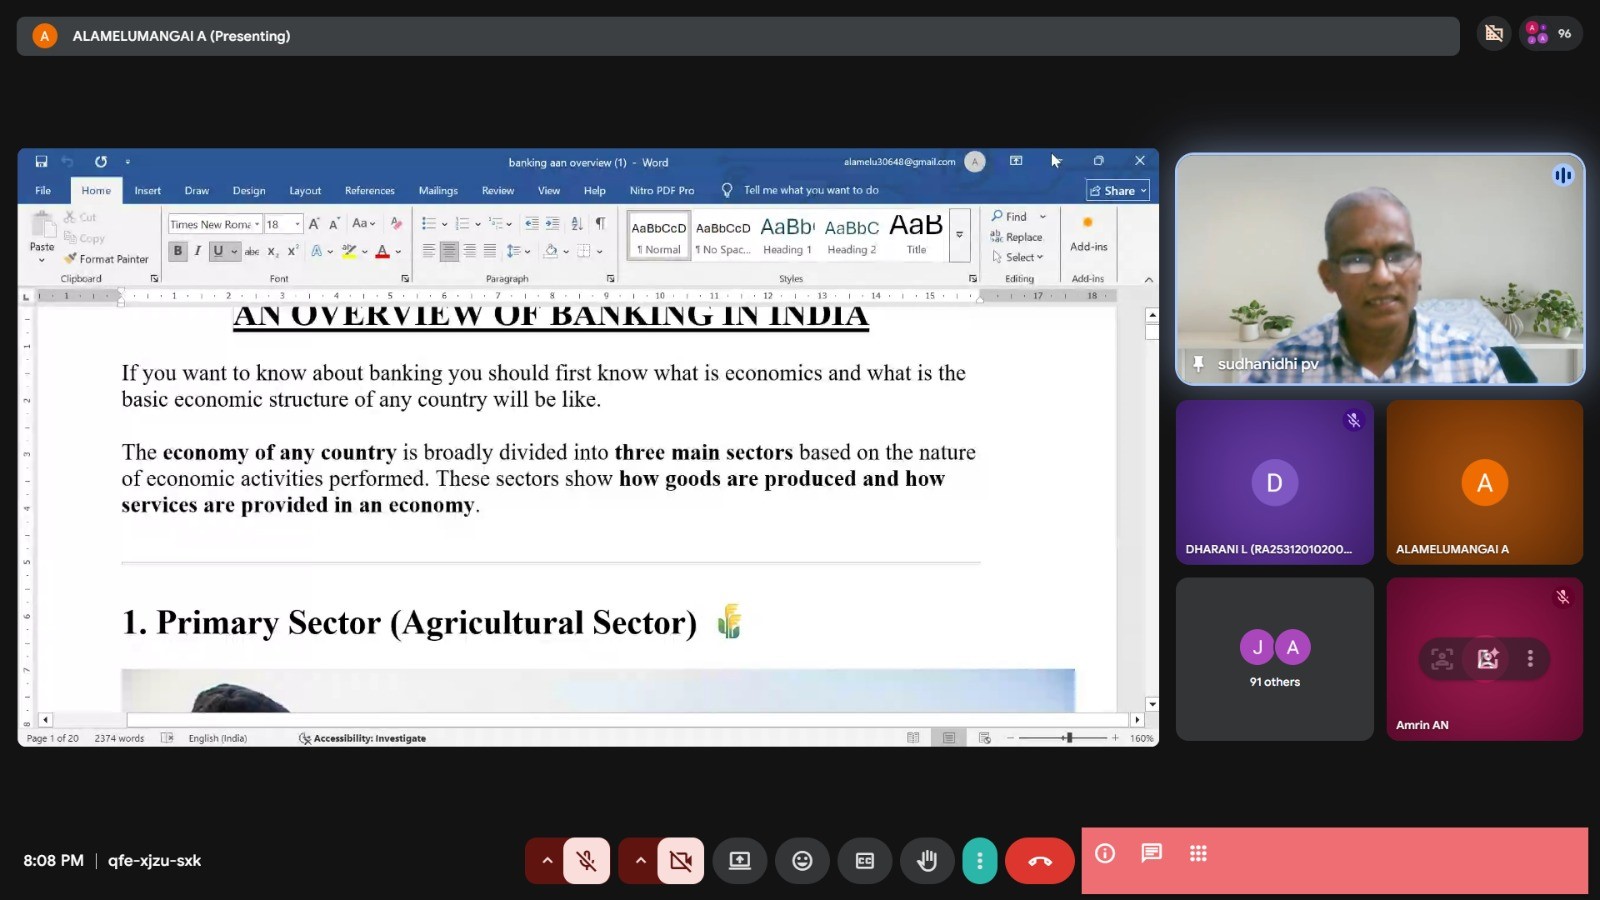Click Increase Font Size icon

[314, 224]
